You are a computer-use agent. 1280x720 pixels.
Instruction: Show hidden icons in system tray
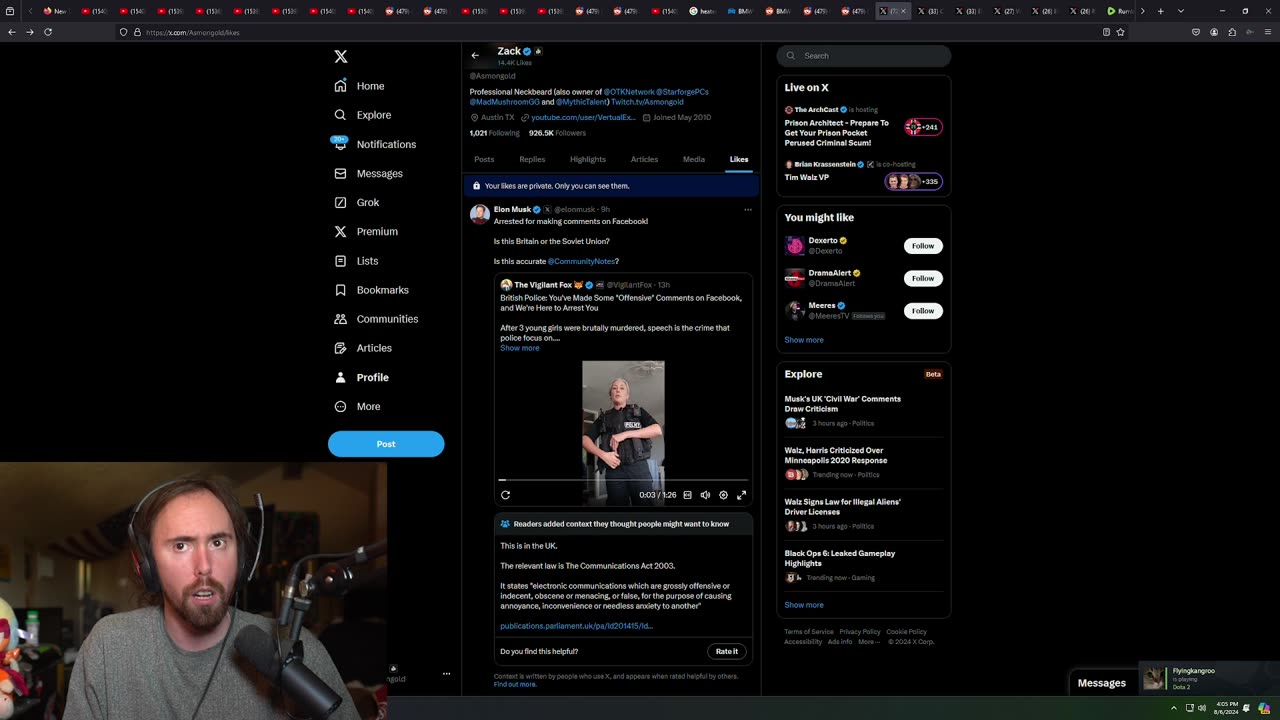pyautogui.click(x=1174, y=708)
